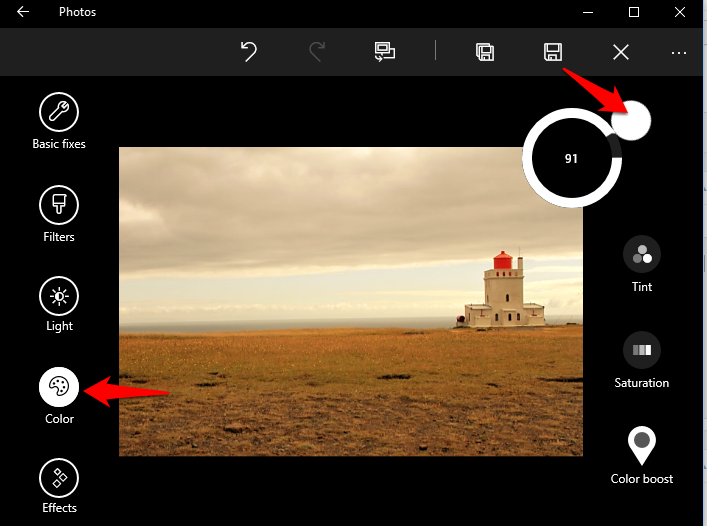707x526 pixels.
Task: Click the circular dial showing 91
Action: click(572, 158)
